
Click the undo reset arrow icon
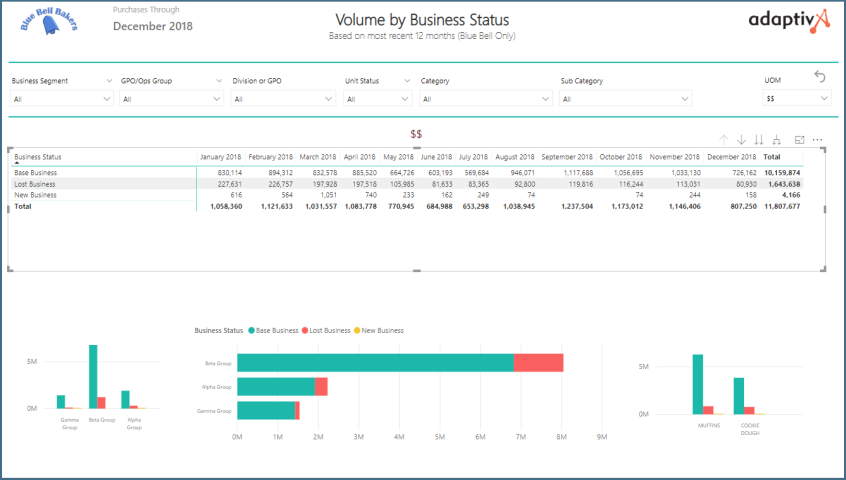pyautogui.click(x=820, y=77)
